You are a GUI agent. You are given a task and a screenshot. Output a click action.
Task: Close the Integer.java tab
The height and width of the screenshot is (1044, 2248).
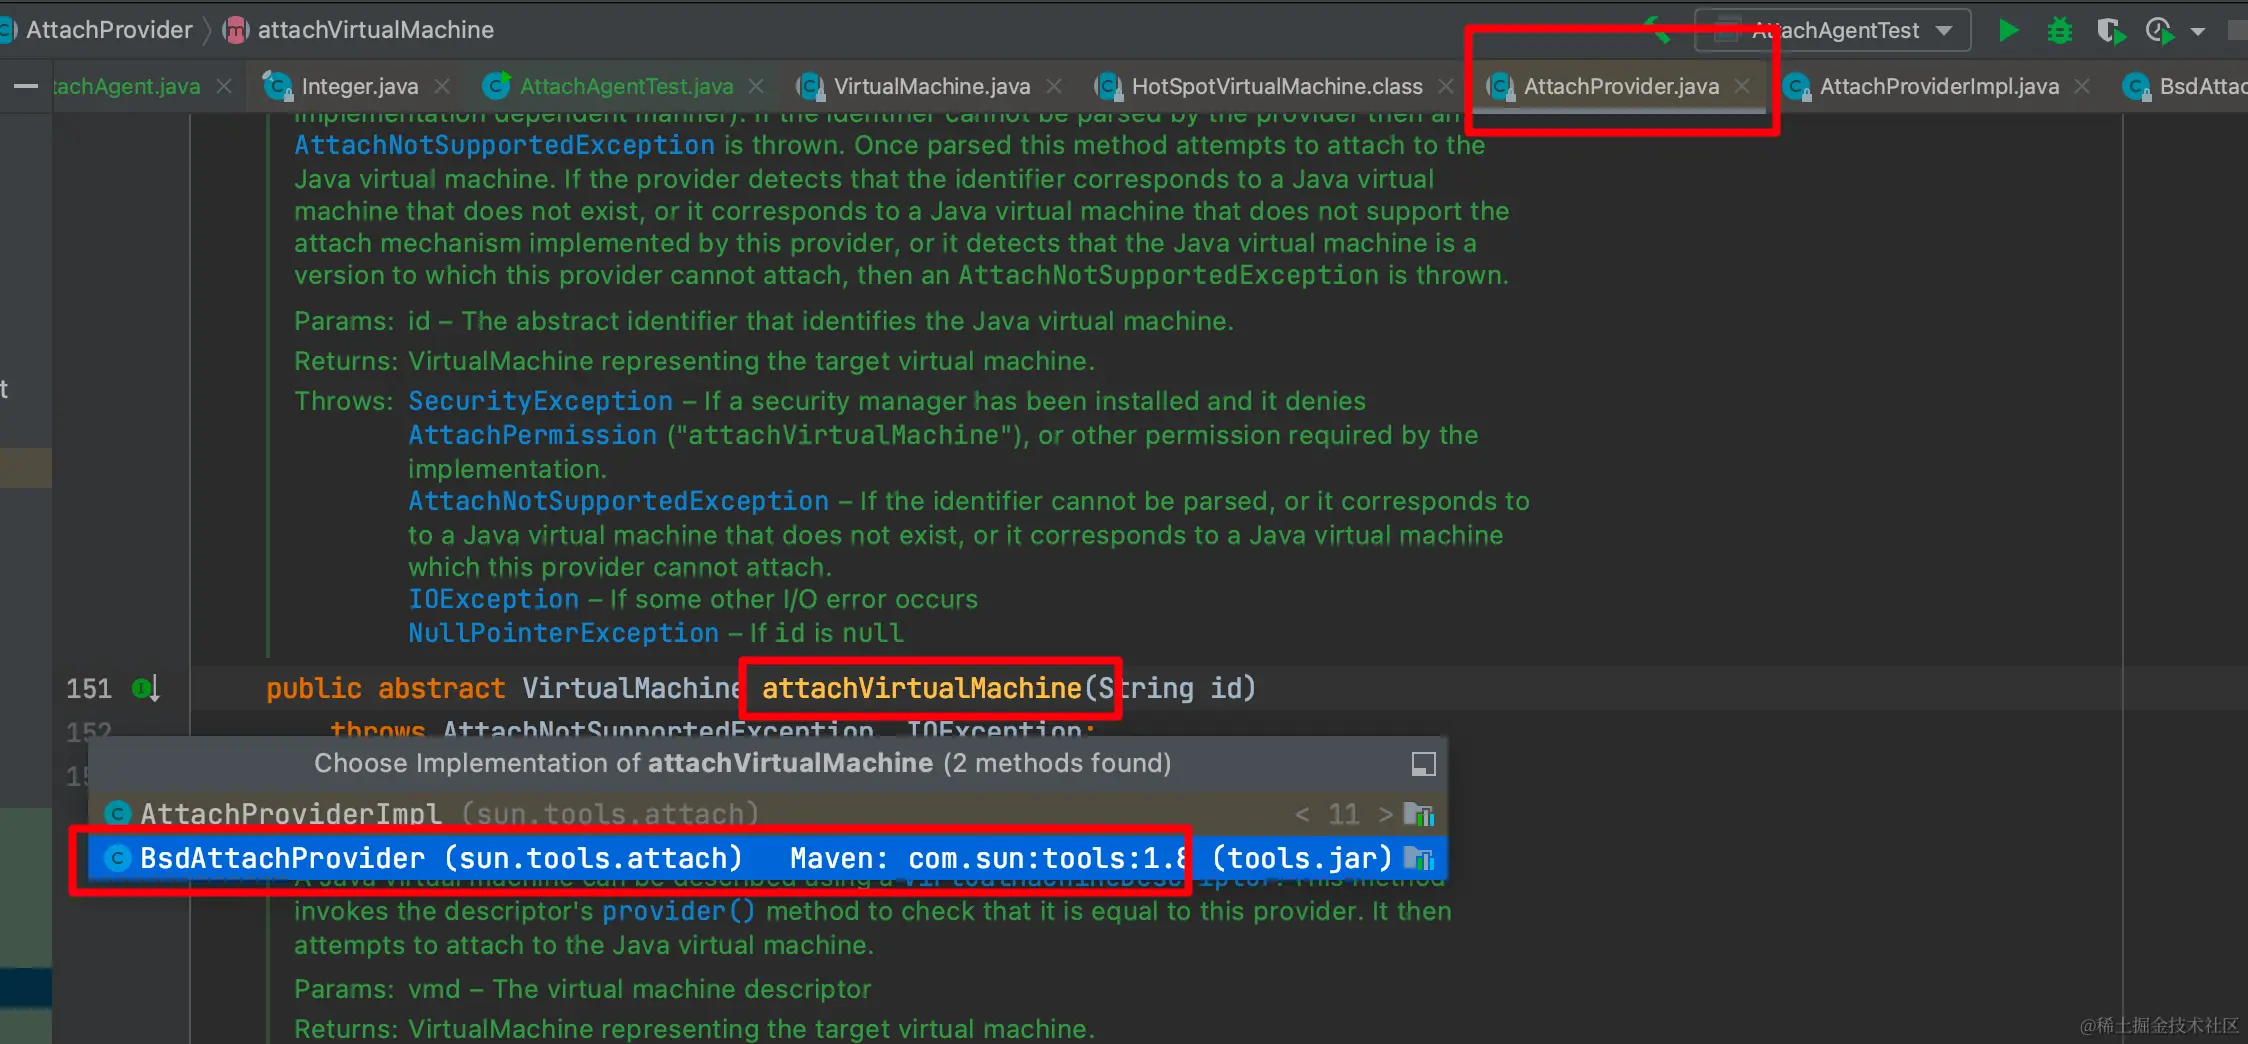443,87
